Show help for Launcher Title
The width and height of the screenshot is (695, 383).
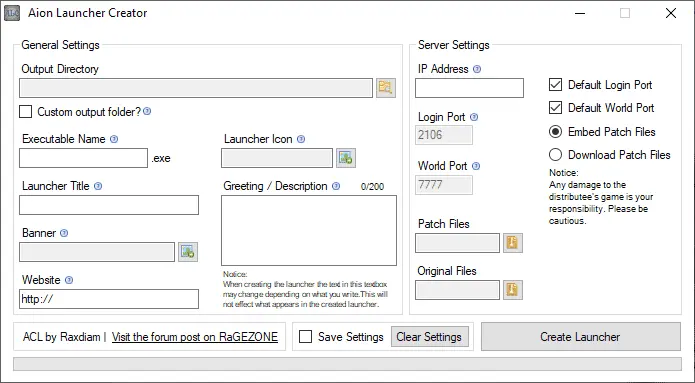coord(98,186)
